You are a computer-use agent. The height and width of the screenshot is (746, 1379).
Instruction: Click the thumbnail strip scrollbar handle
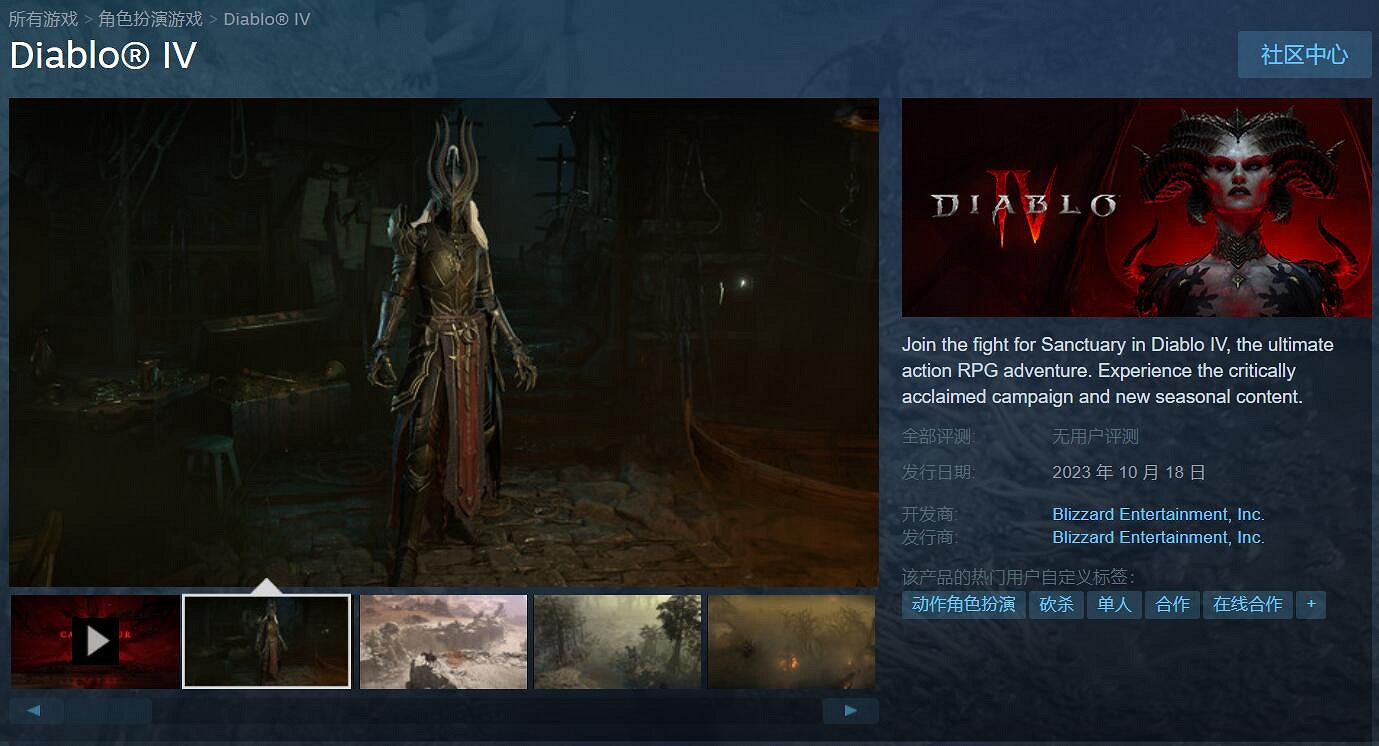[108, 711]
